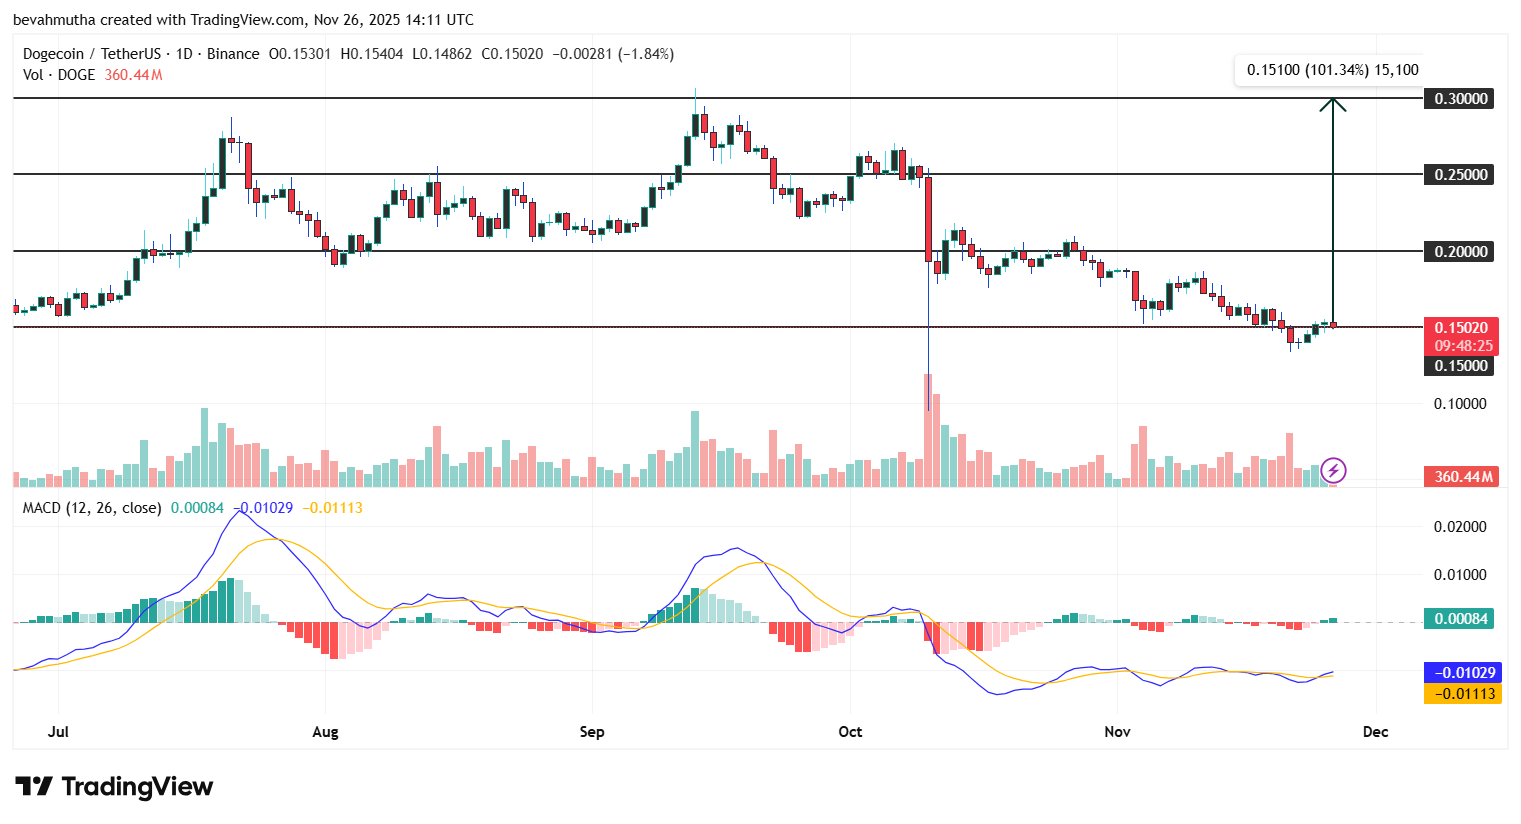The height and width of the screenshot is (824, 1521).
Task: Click the red 360.44M volume value label
Action: click(x=1459, y=477)
